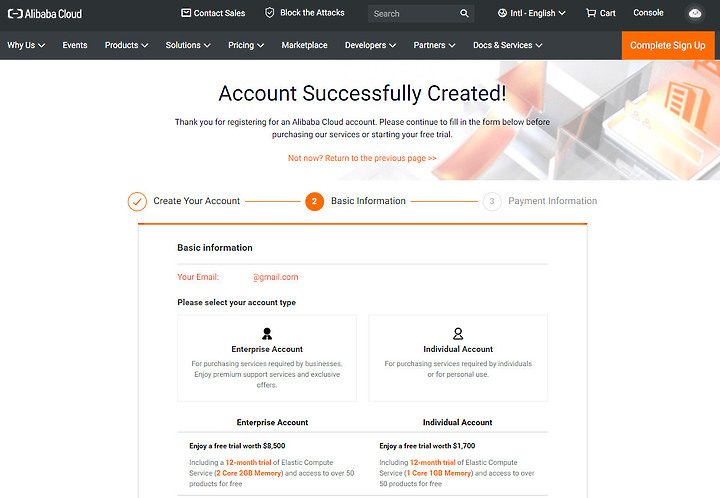720x498 pixels.
Task: Expand the Why Us menu
Action: (26, 45)
